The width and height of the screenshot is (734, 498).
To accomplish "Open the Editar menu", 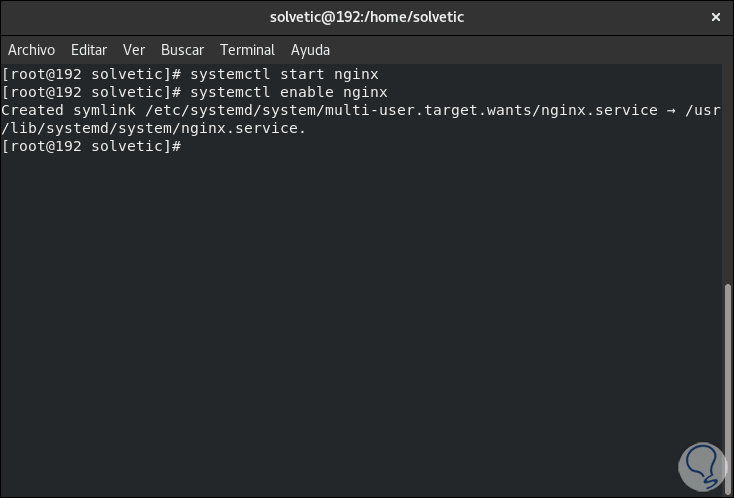I will (89, 50).
